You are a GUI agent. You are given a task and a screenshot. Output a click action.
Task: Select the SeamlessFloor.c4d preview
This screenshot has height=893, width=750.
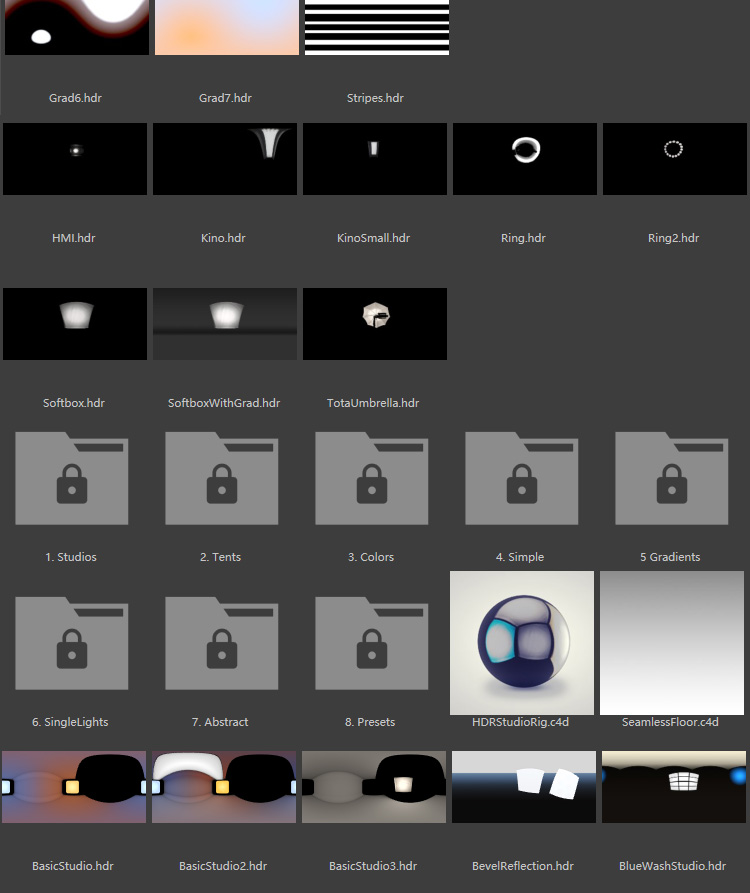pos(672,643)
